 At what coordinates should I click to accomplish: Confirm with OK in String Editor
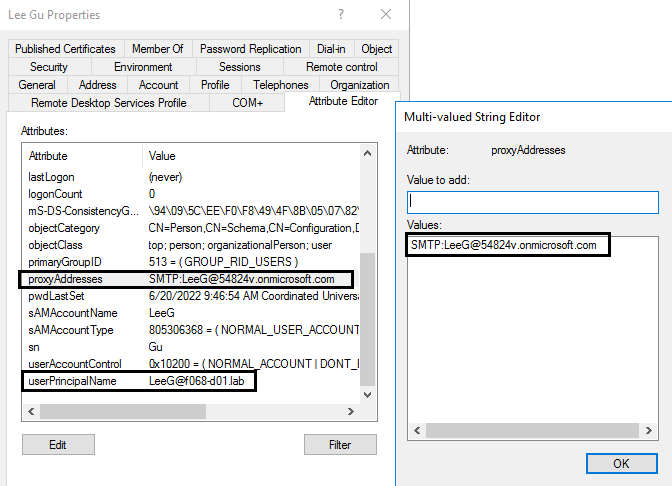(621, 463)
